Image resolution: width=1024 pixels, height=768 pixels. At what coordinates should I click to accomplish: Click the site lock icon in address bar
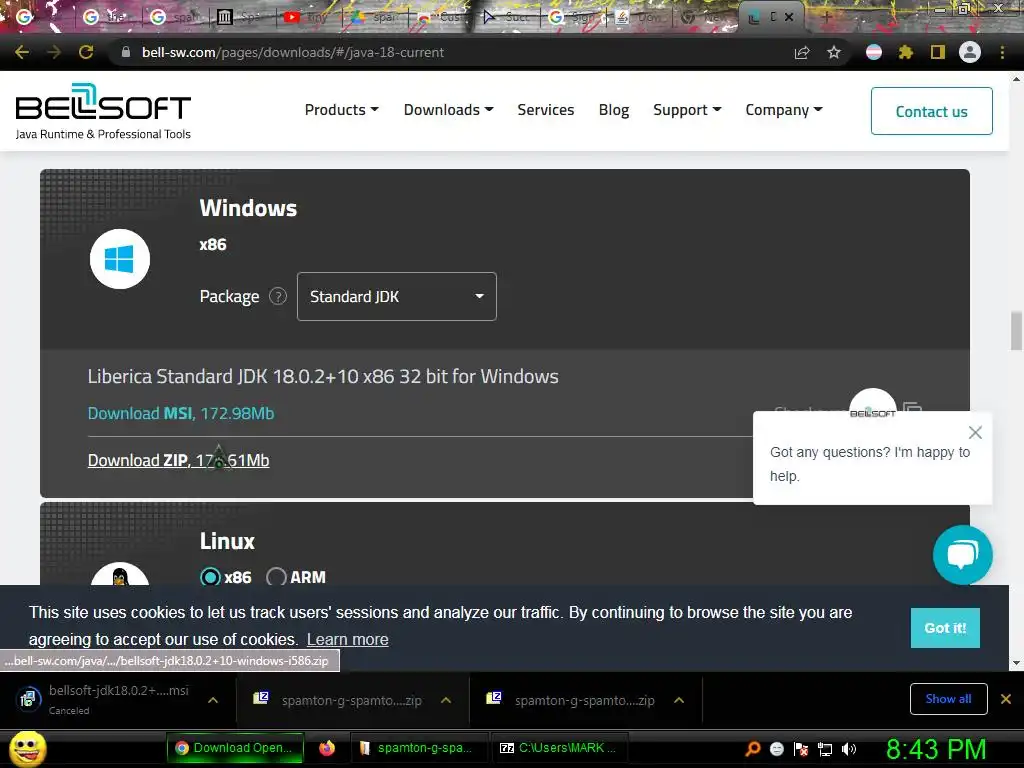pos(126,52)
